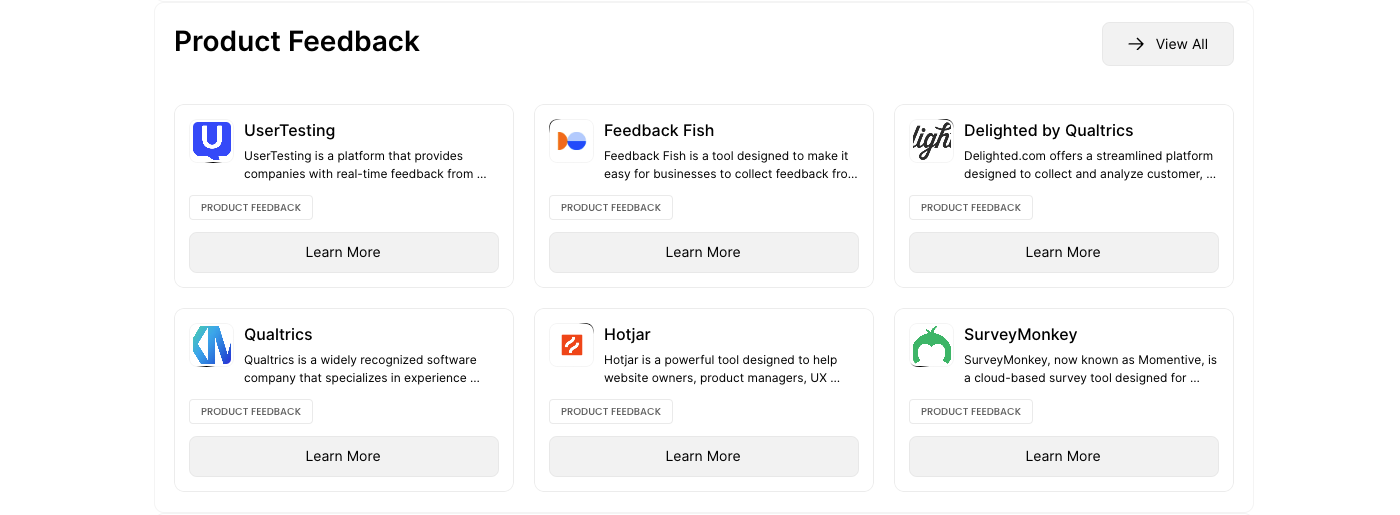Learn More about SurveyMonkey

(1063, 456)
